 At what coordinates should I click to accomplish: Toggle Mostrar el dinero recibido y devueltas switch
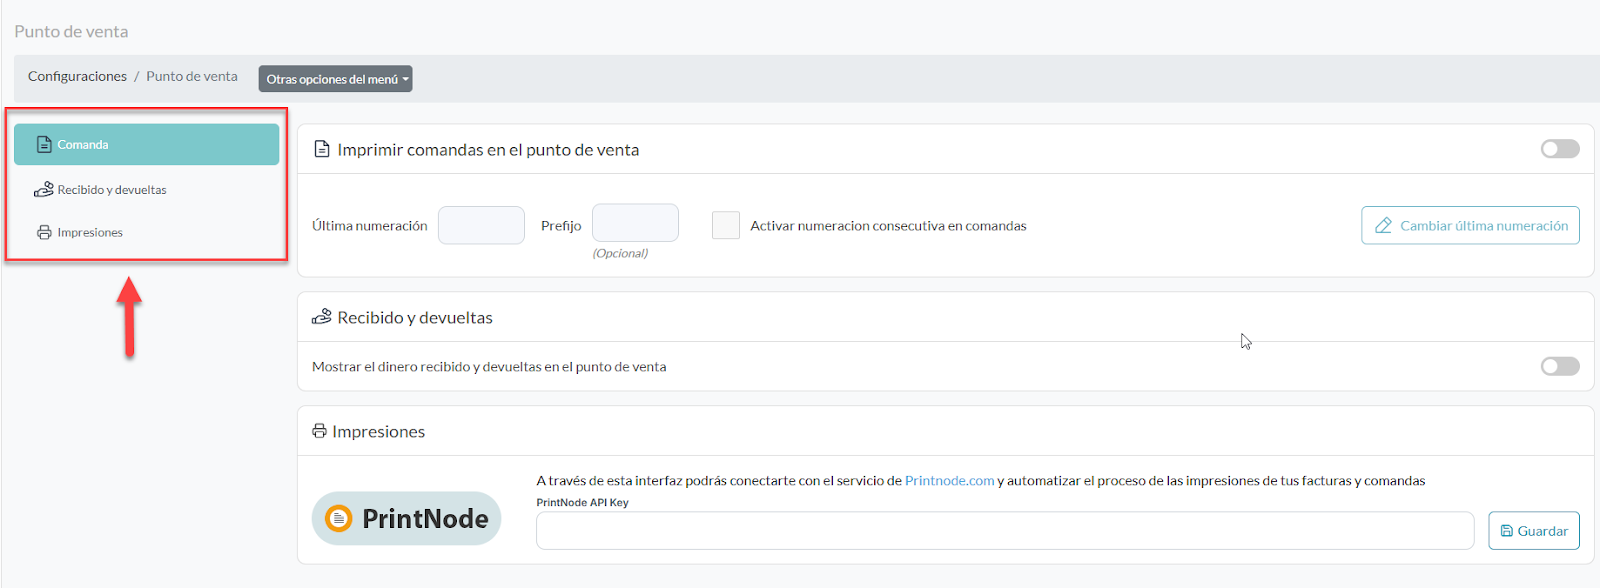pyautogui.click(x=1559, y=366)
